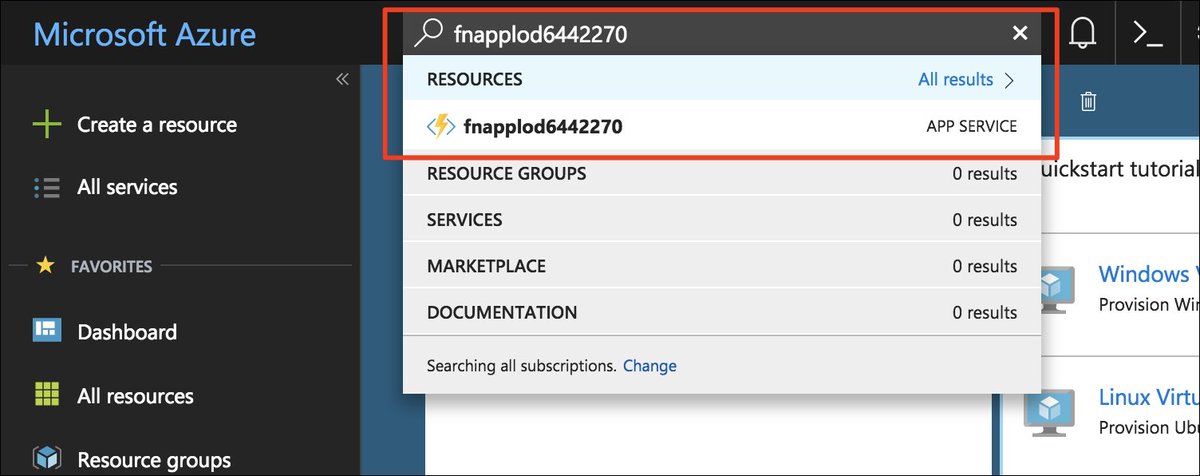Select the DOCUMENTATION section row
This screenshot has height=476, width=1200.
click(x=721, y=313)
